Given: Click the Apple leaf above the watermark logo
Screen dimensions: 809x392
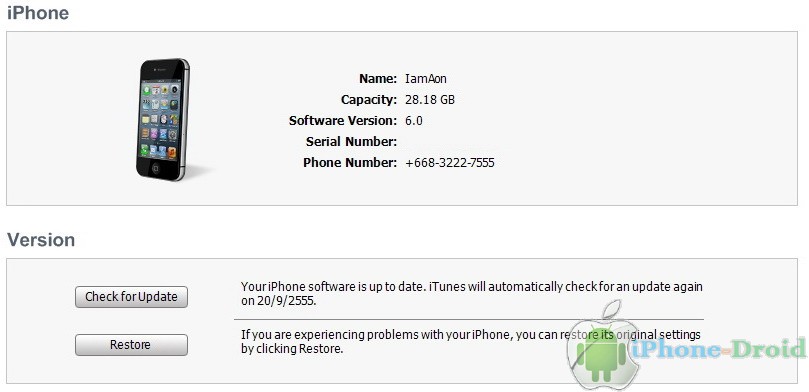Looking at the screenshot, I should (609, 309).
